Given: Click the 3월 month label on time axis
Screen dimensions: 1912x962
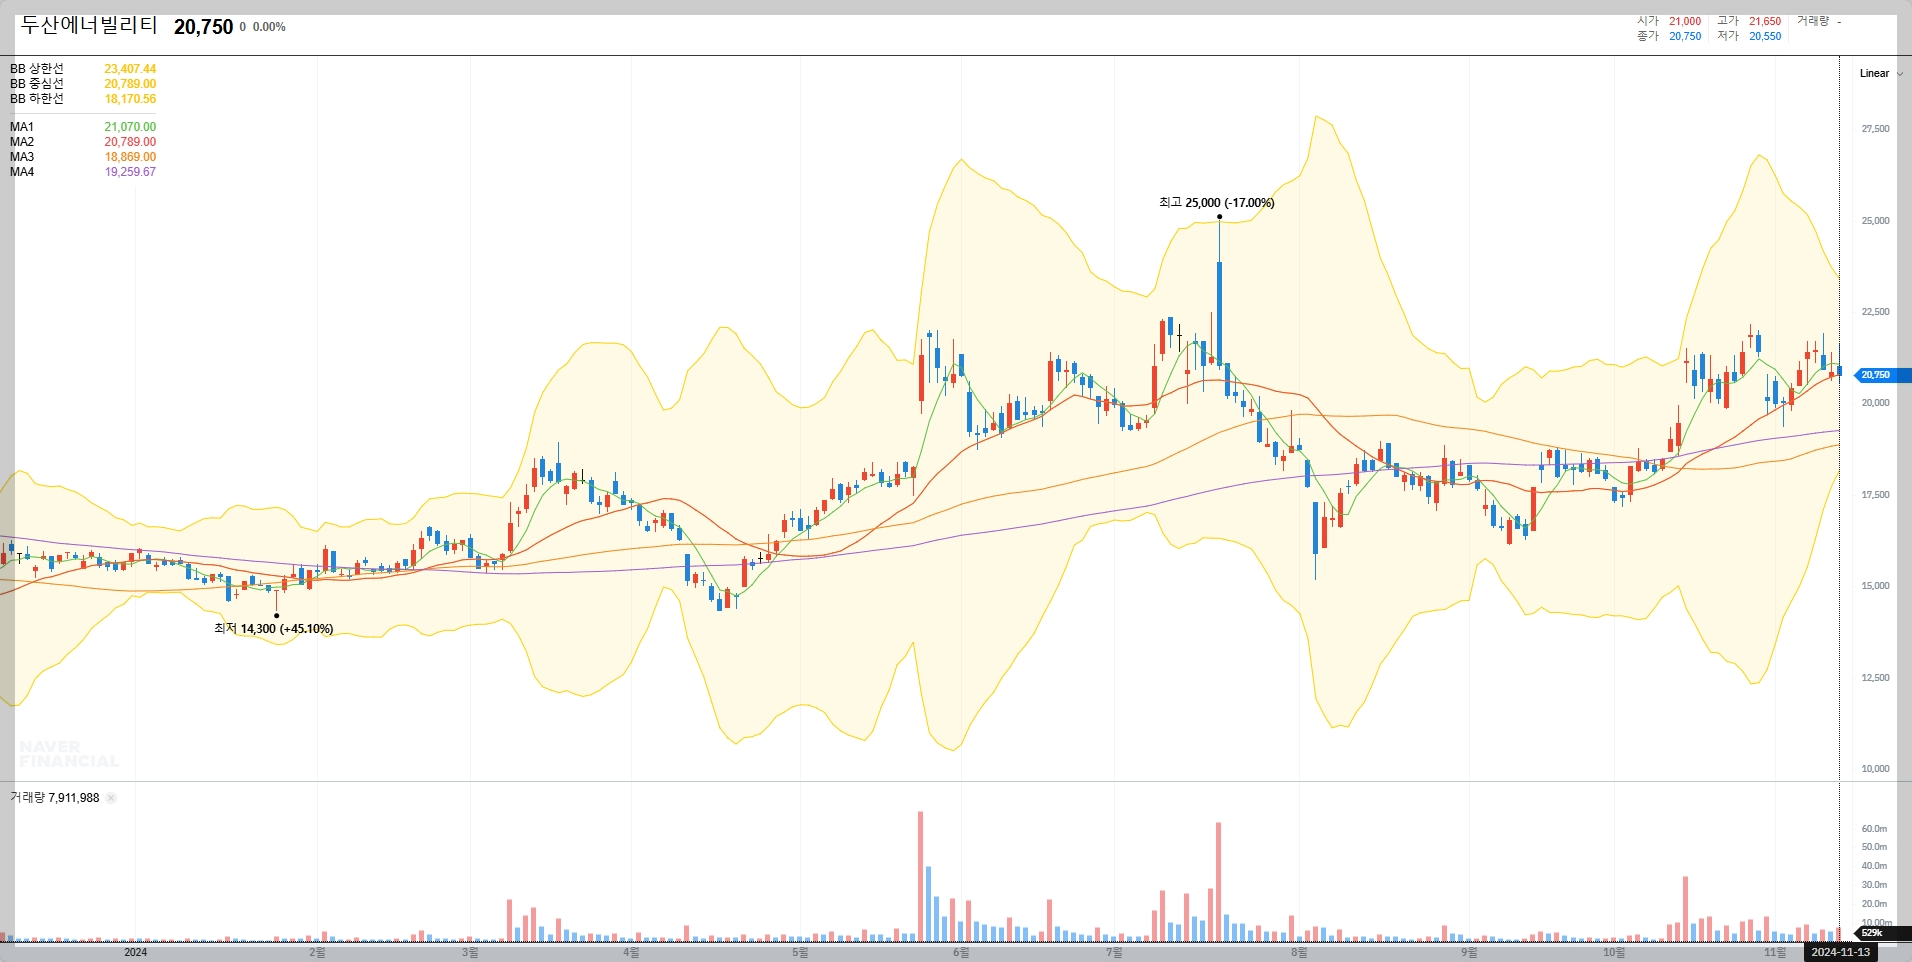Looking at the screenshot, I should coord(470,952).
